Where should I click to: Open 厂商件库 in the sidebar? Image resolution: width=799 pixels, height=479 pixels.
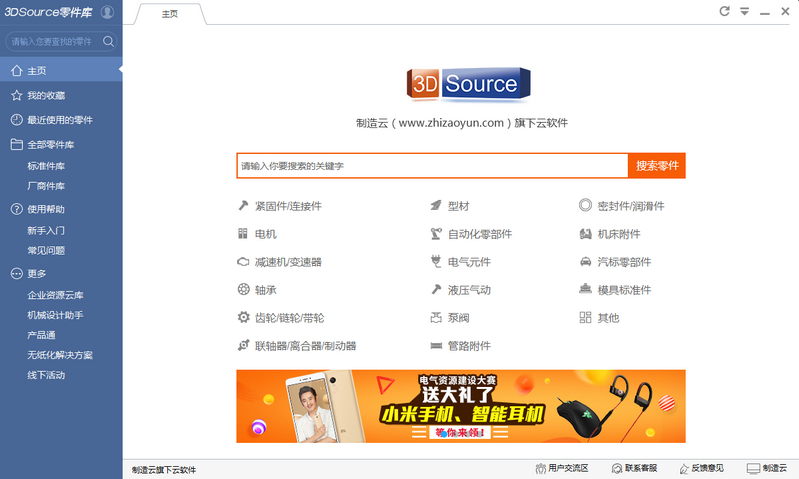coord(46,186)
